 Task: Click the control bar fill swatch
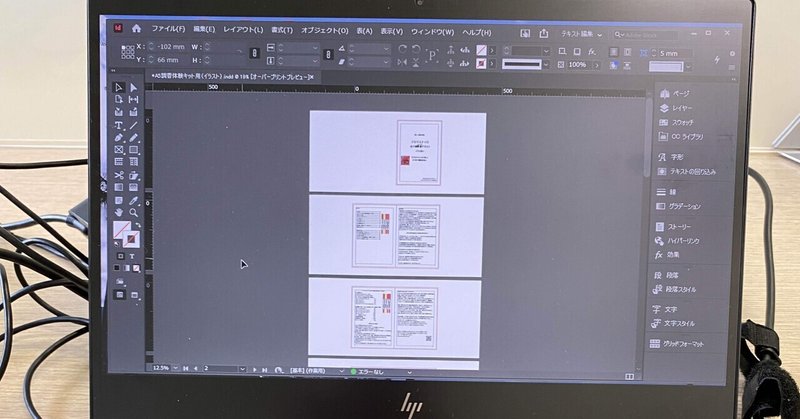481,50
